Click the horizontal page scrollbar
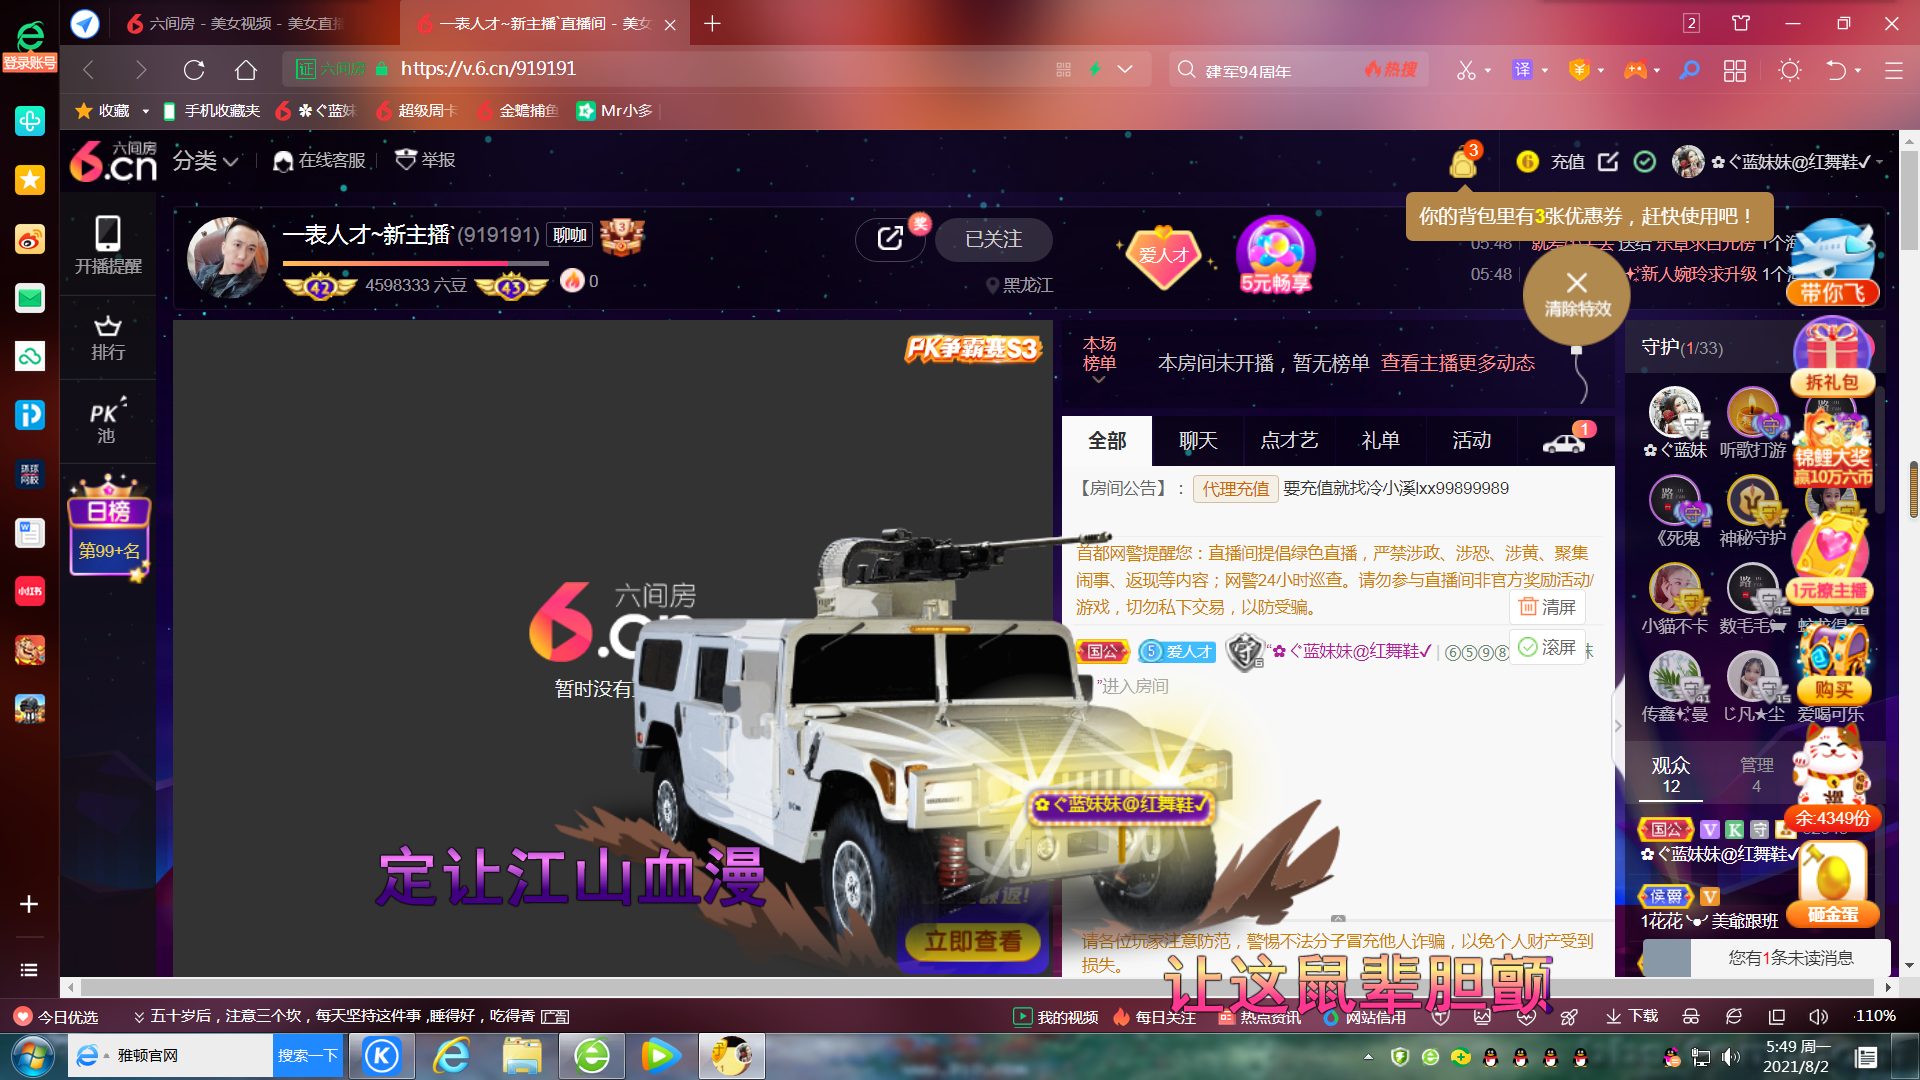The width and height of the screenshot is (1920, 1080). coord(976,987)
